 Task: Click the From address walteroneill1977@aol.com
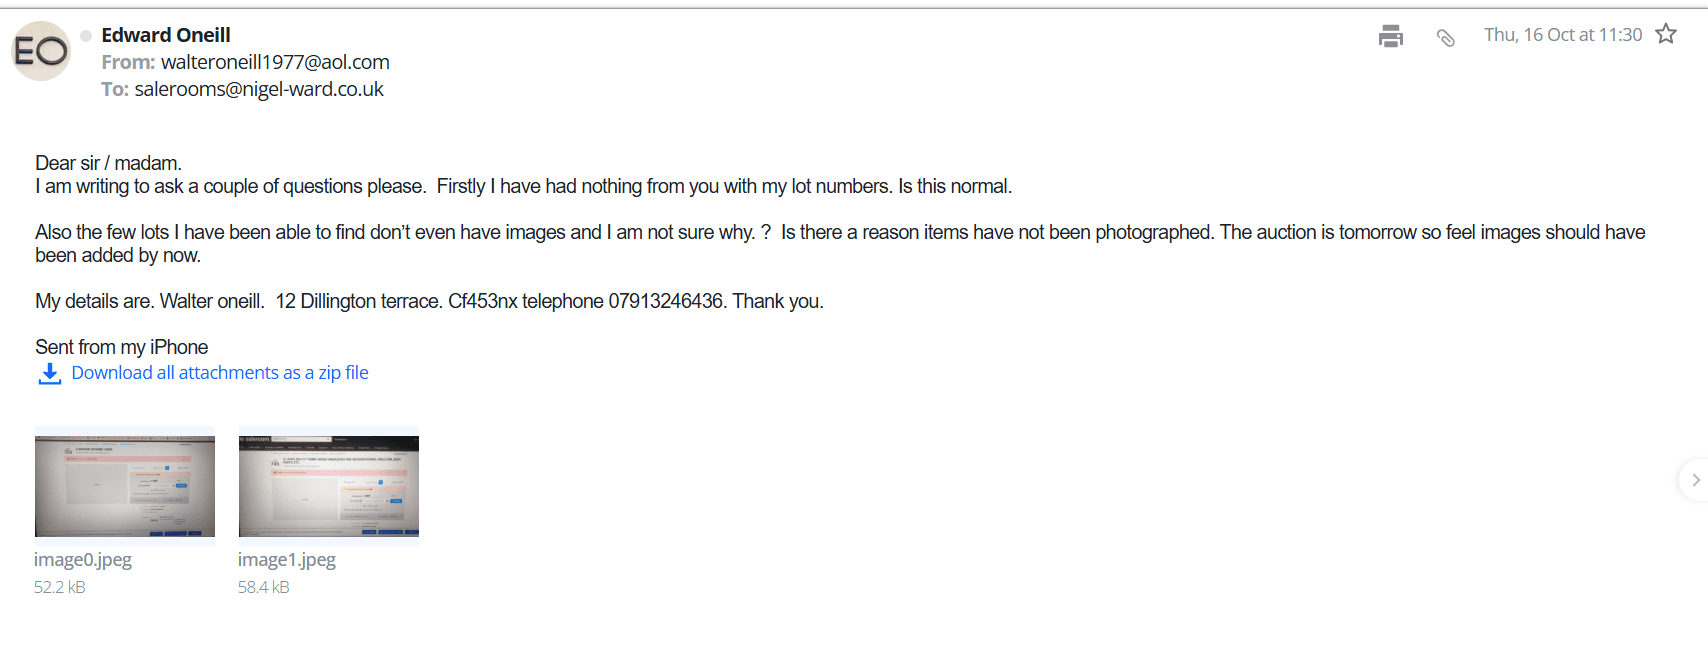tap(275, 62)
